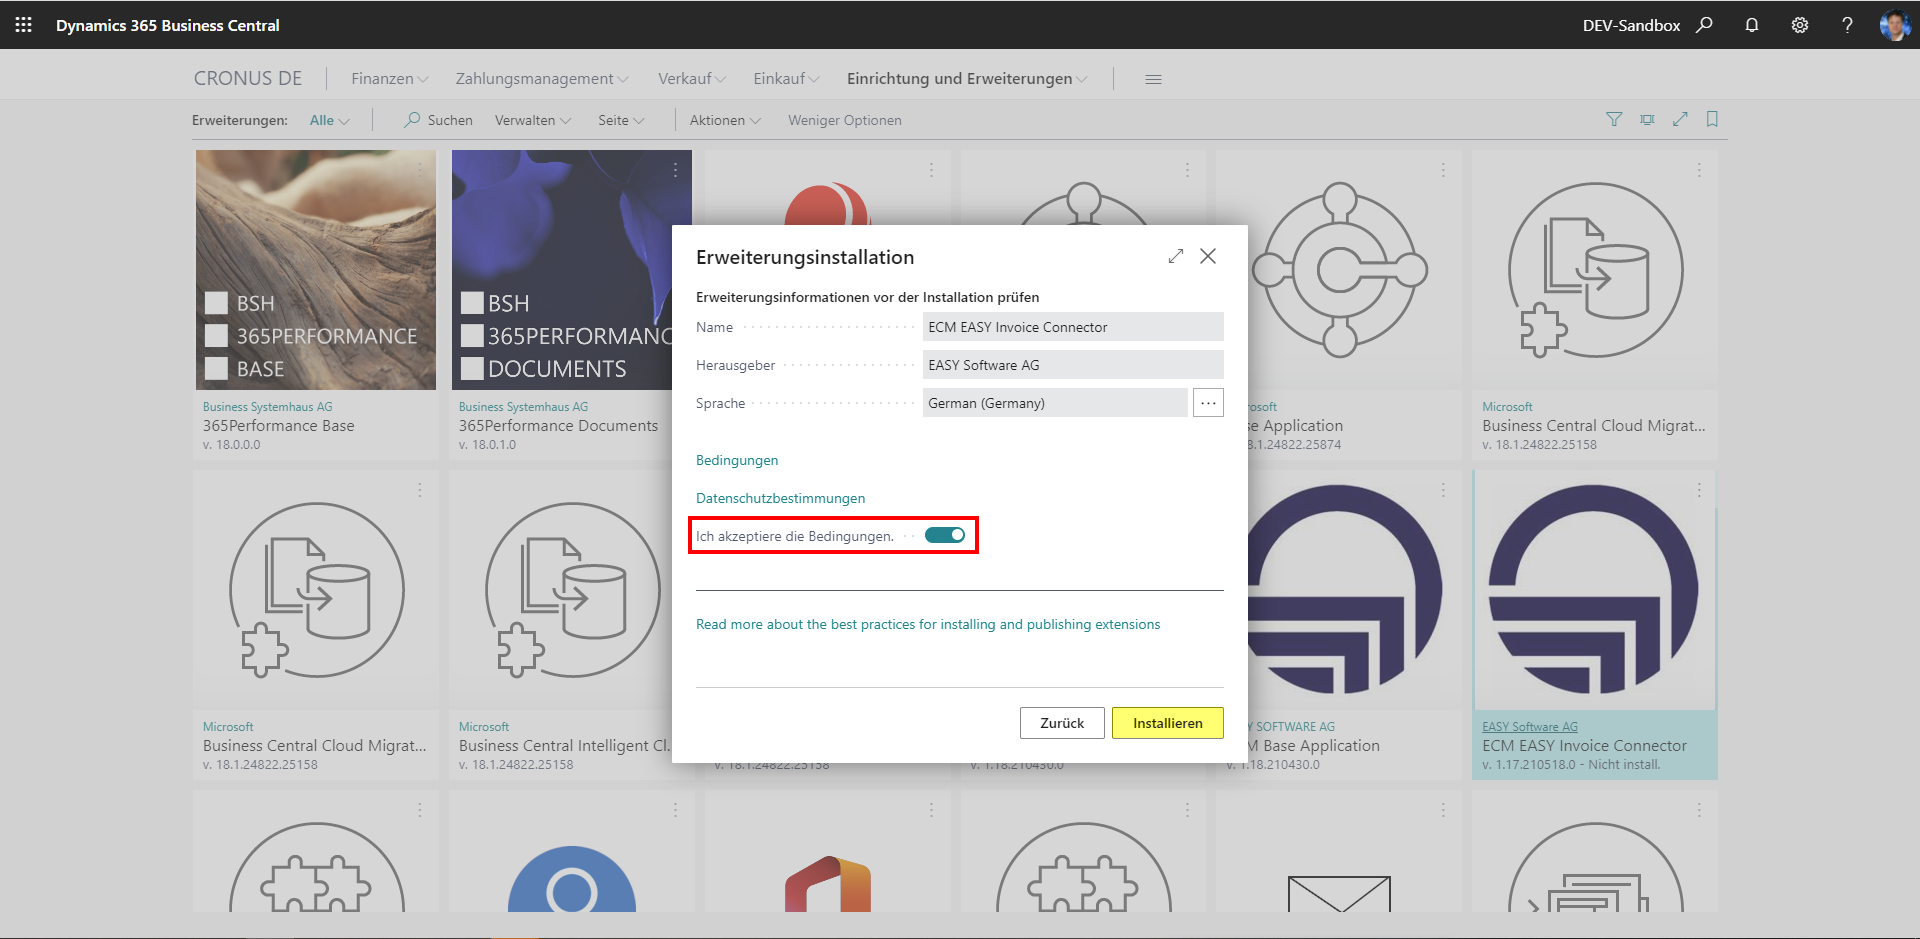
Task: Open the notifications bell
Action: click(1752, 25)
